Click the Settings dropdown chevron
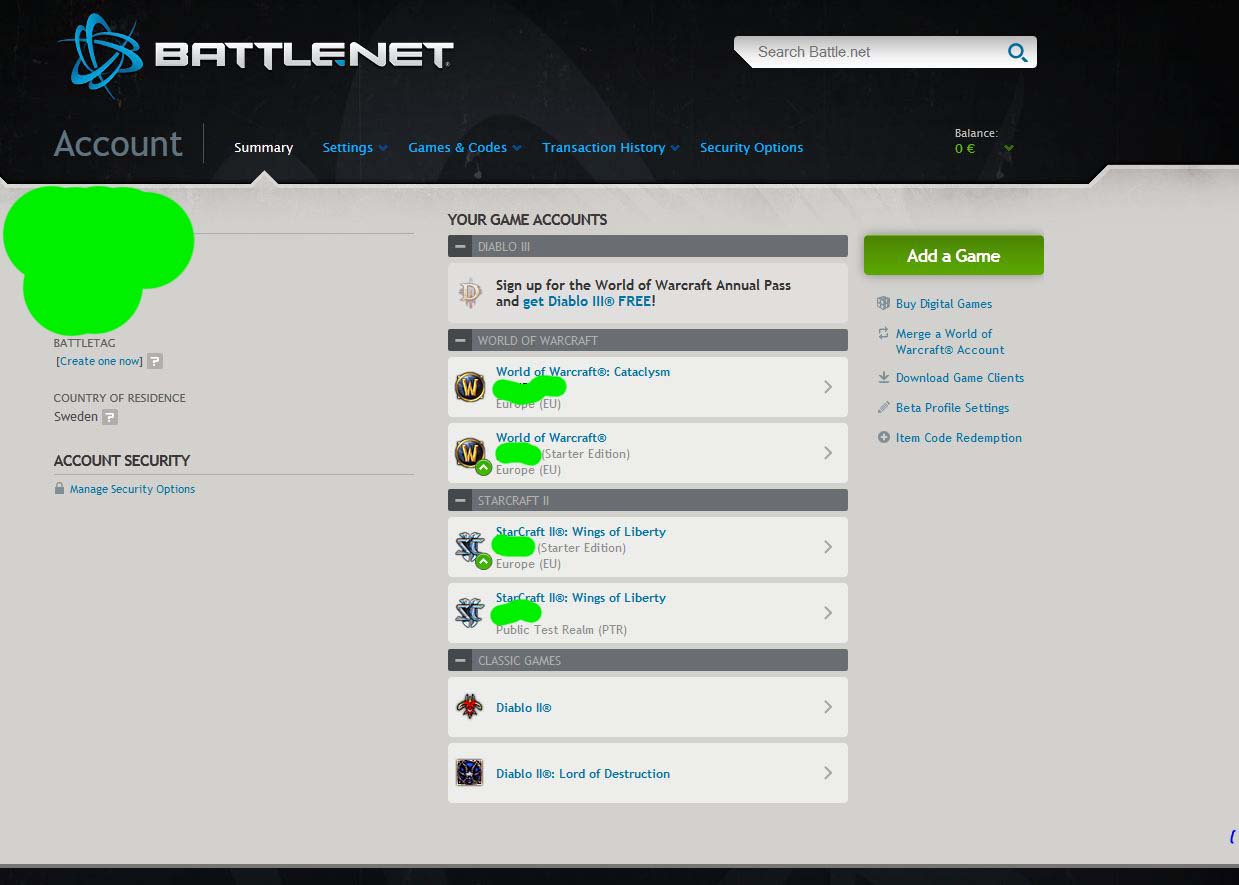 (382, 149)
